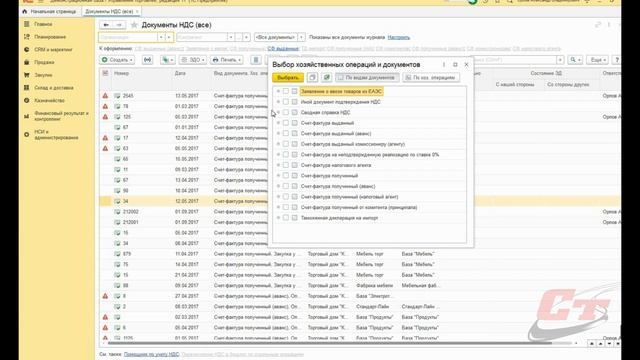Check the Счет-фактура налогового агента checkbox
This screenshot has width=640, height=360.
tap(286, 165)
